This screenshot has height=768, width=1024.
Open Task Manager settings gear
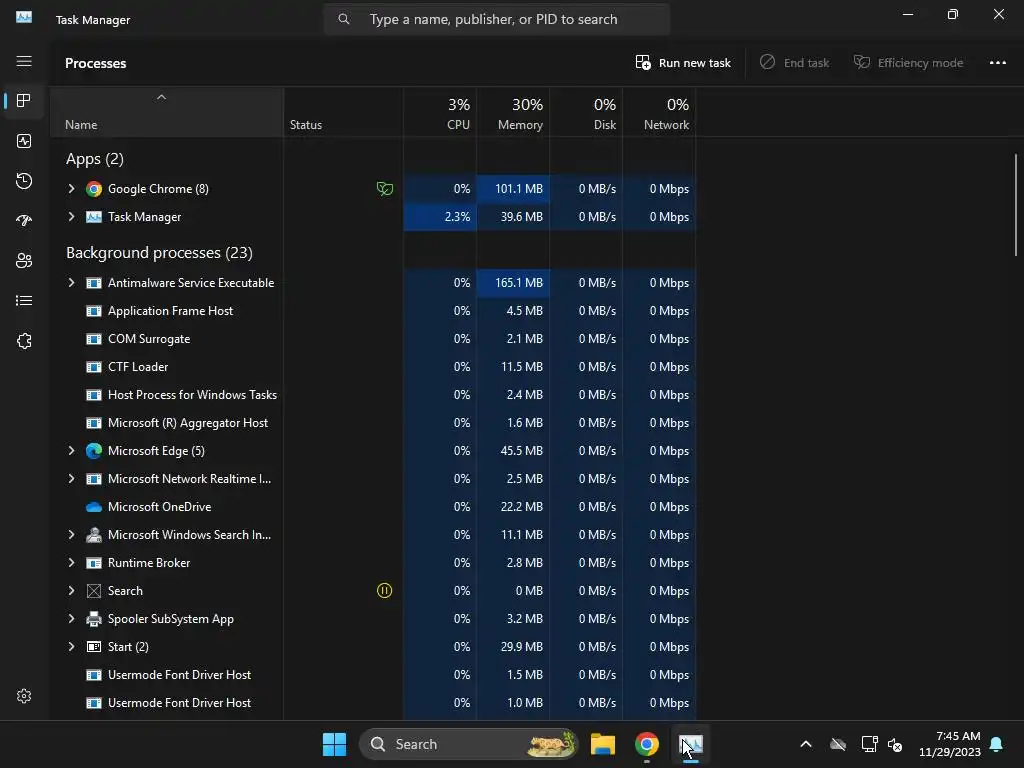pos(24,696)
